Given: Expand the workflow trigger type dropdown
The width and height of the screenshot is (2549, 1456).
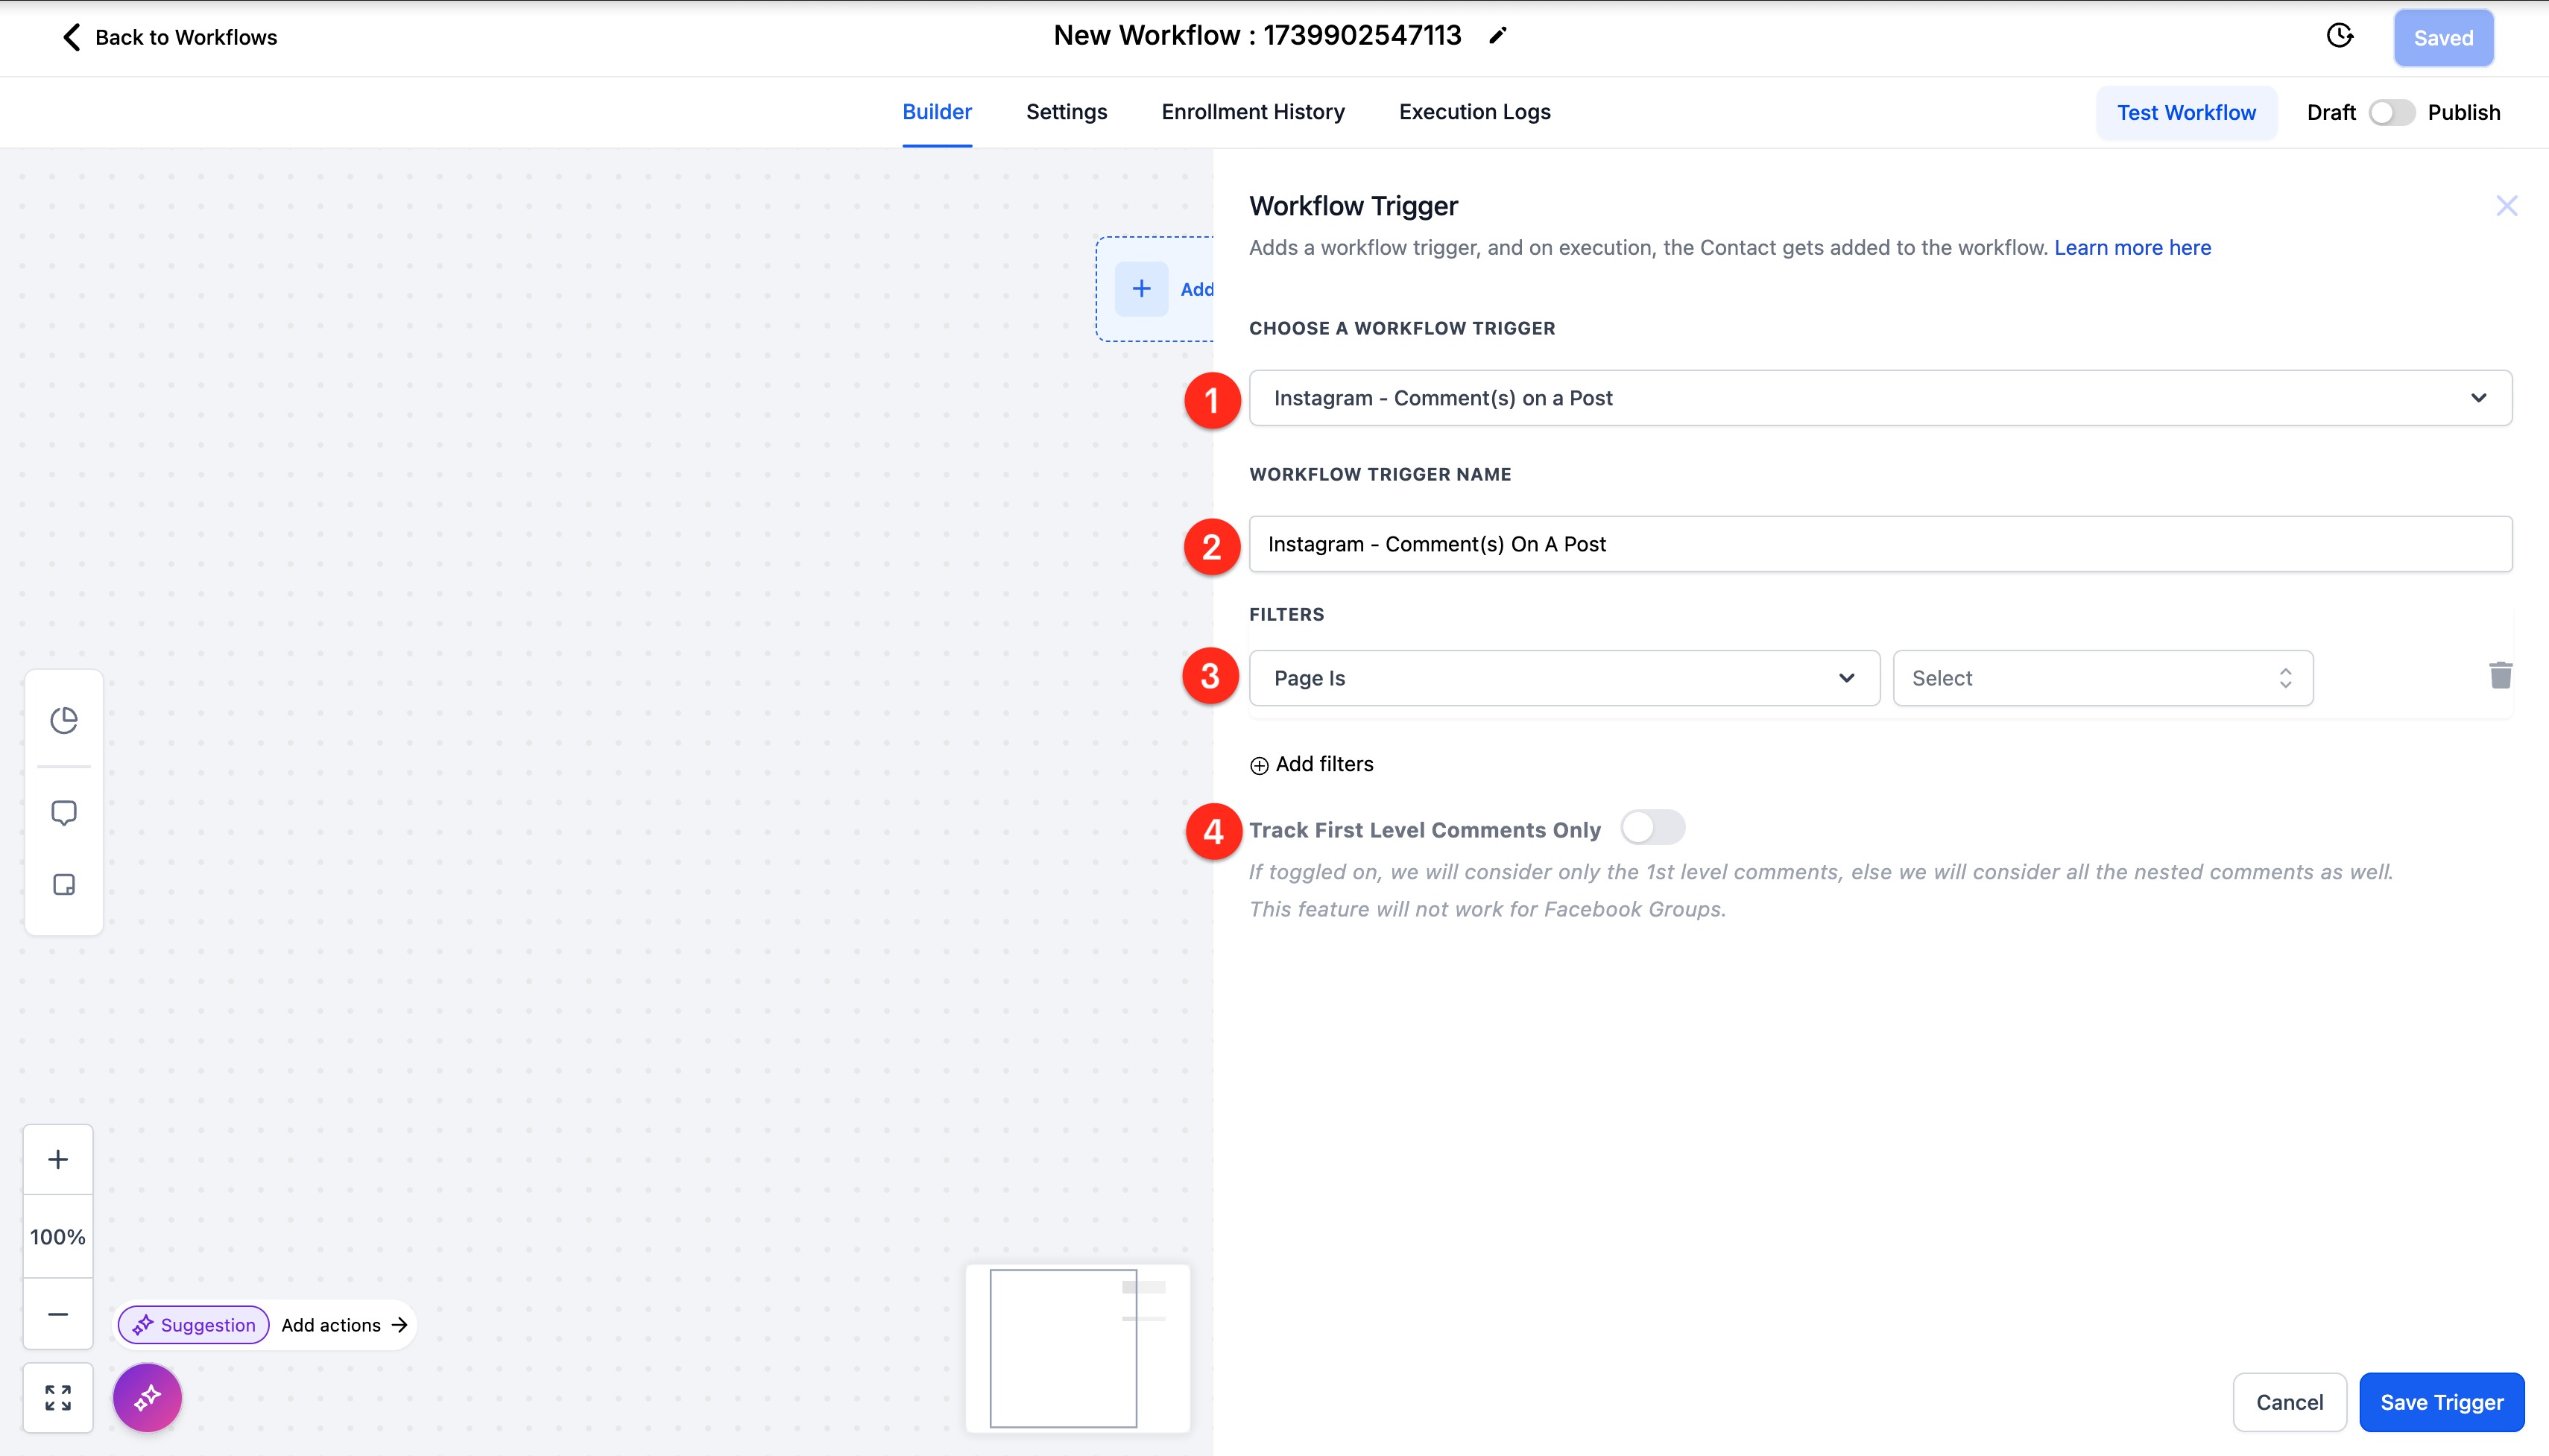Looking at the screenshot, I should 1880,398.
